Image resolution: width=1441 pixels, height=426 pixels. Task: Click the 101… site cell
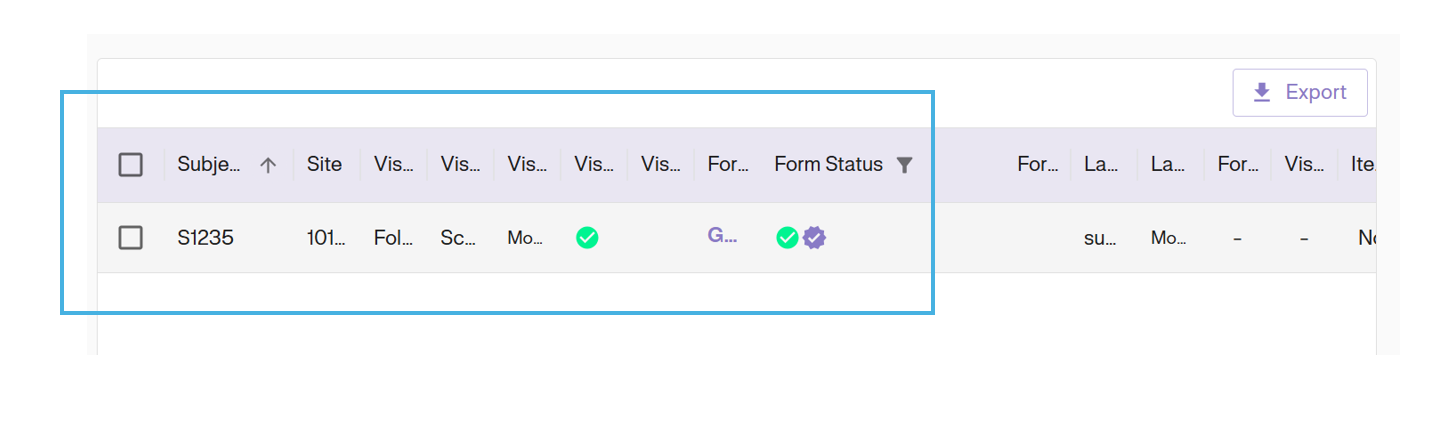tap(326, 238)
